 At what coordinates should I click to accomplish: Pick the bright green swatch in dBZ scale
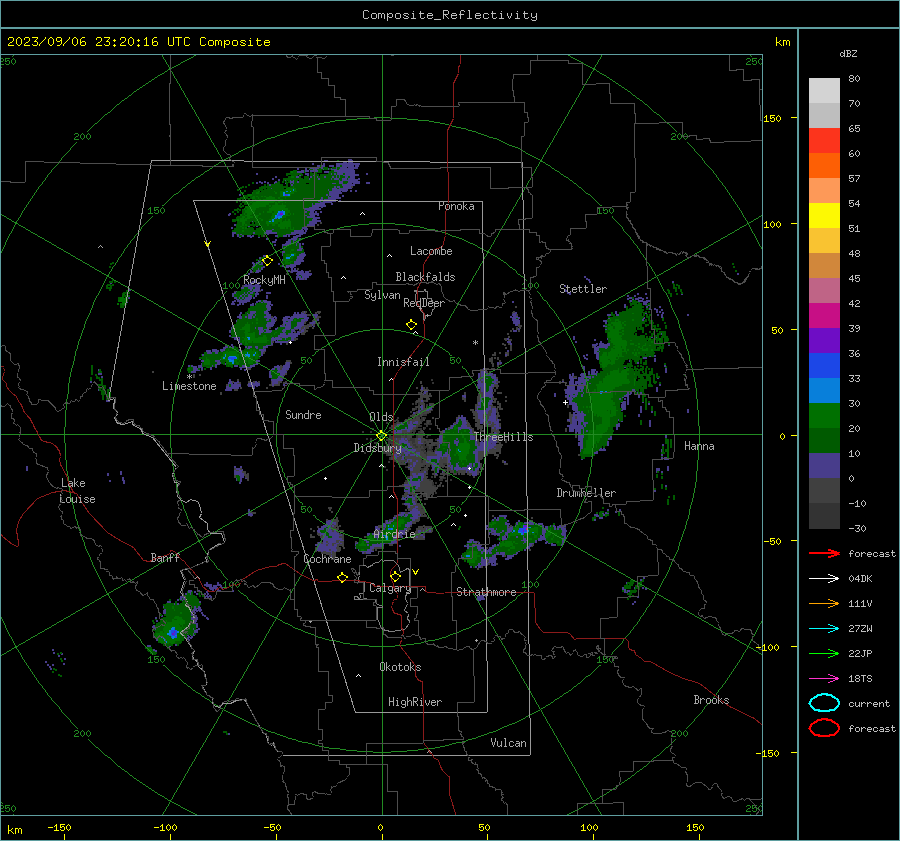(x=824, y=415)
